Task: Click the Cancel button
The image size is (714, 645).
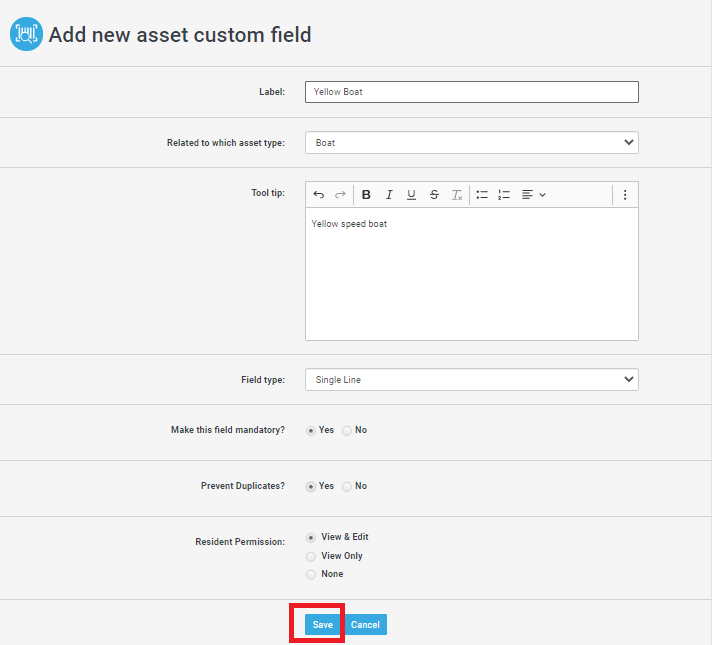Action: pyautogui.click(x=365, y=624)
